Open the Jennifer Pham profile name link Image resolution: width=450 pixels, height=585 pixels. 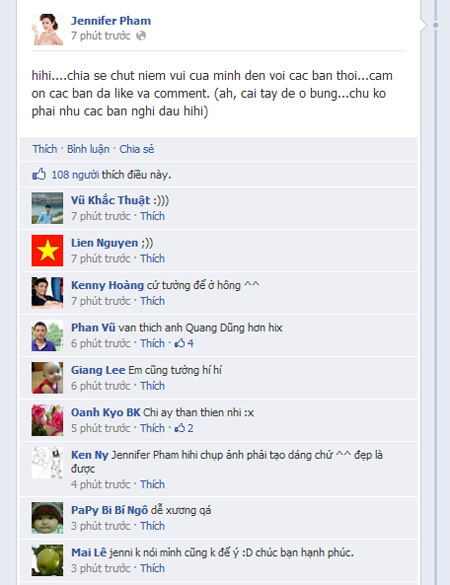tap(111, 21)
